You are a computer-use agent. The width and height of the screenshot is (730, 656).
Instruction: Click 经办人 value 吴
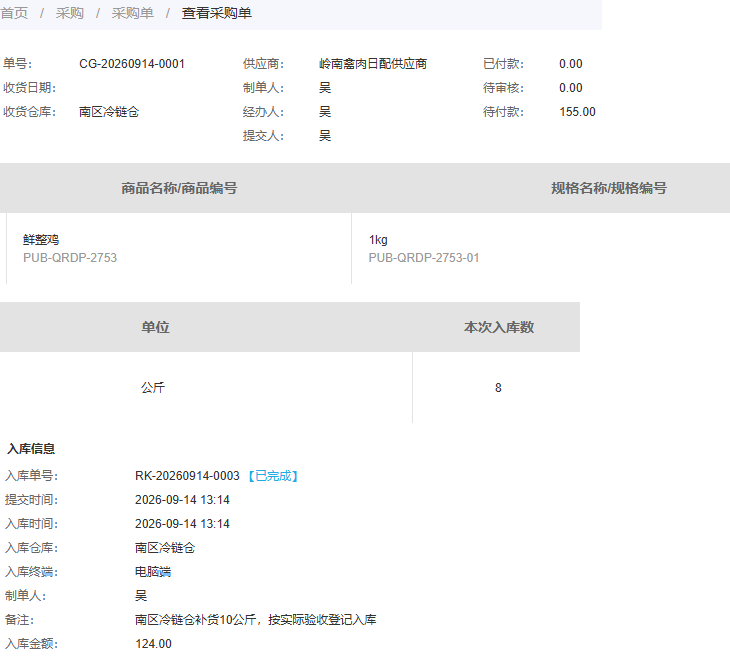pyautogui.click(x=324, y=112)
